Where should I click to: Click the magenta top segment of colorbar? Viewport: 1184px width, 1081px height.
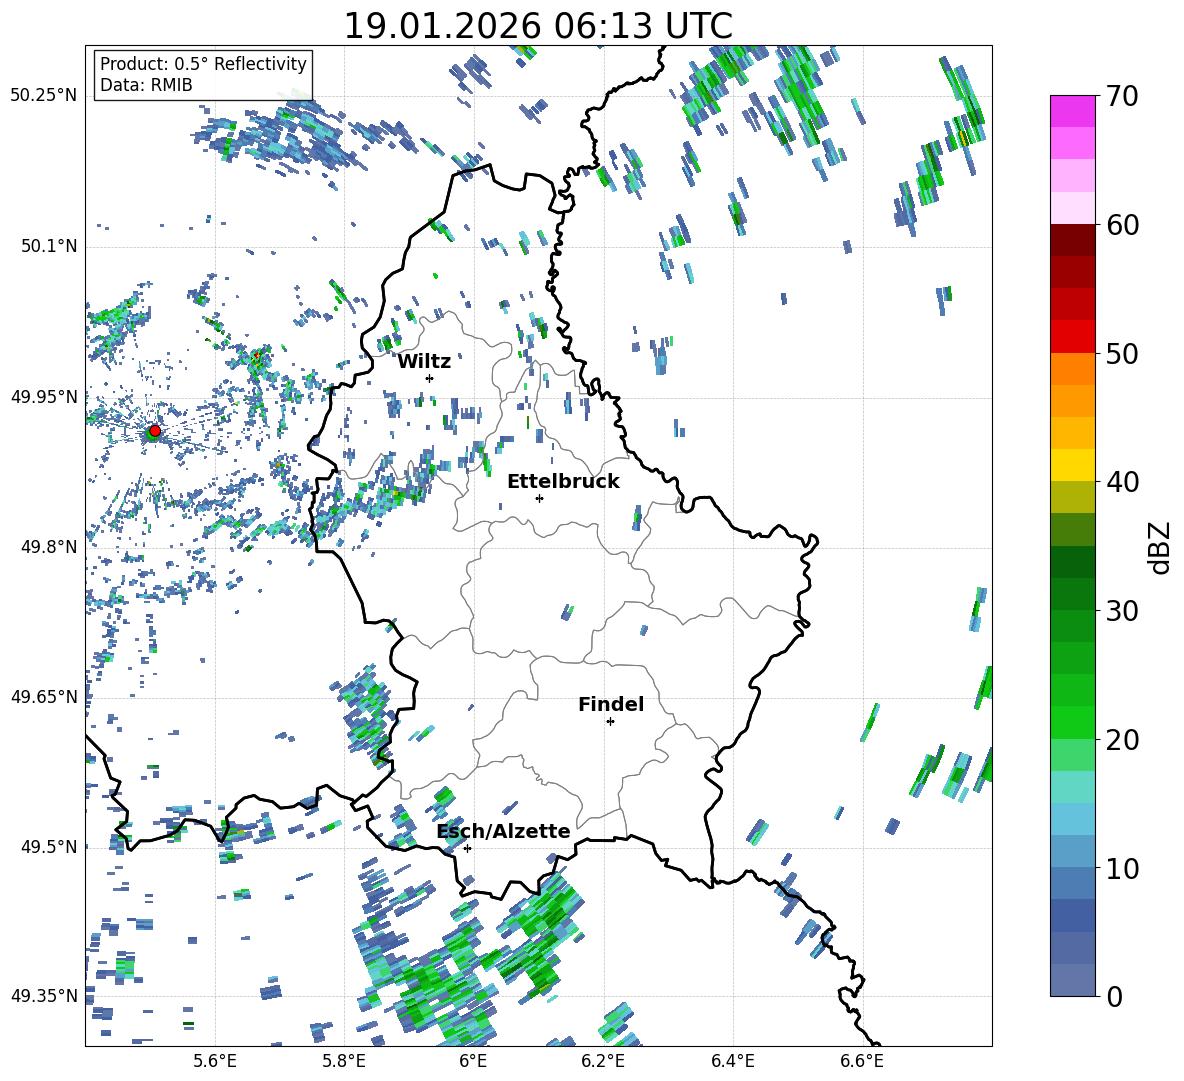[x=1073, y=111]
